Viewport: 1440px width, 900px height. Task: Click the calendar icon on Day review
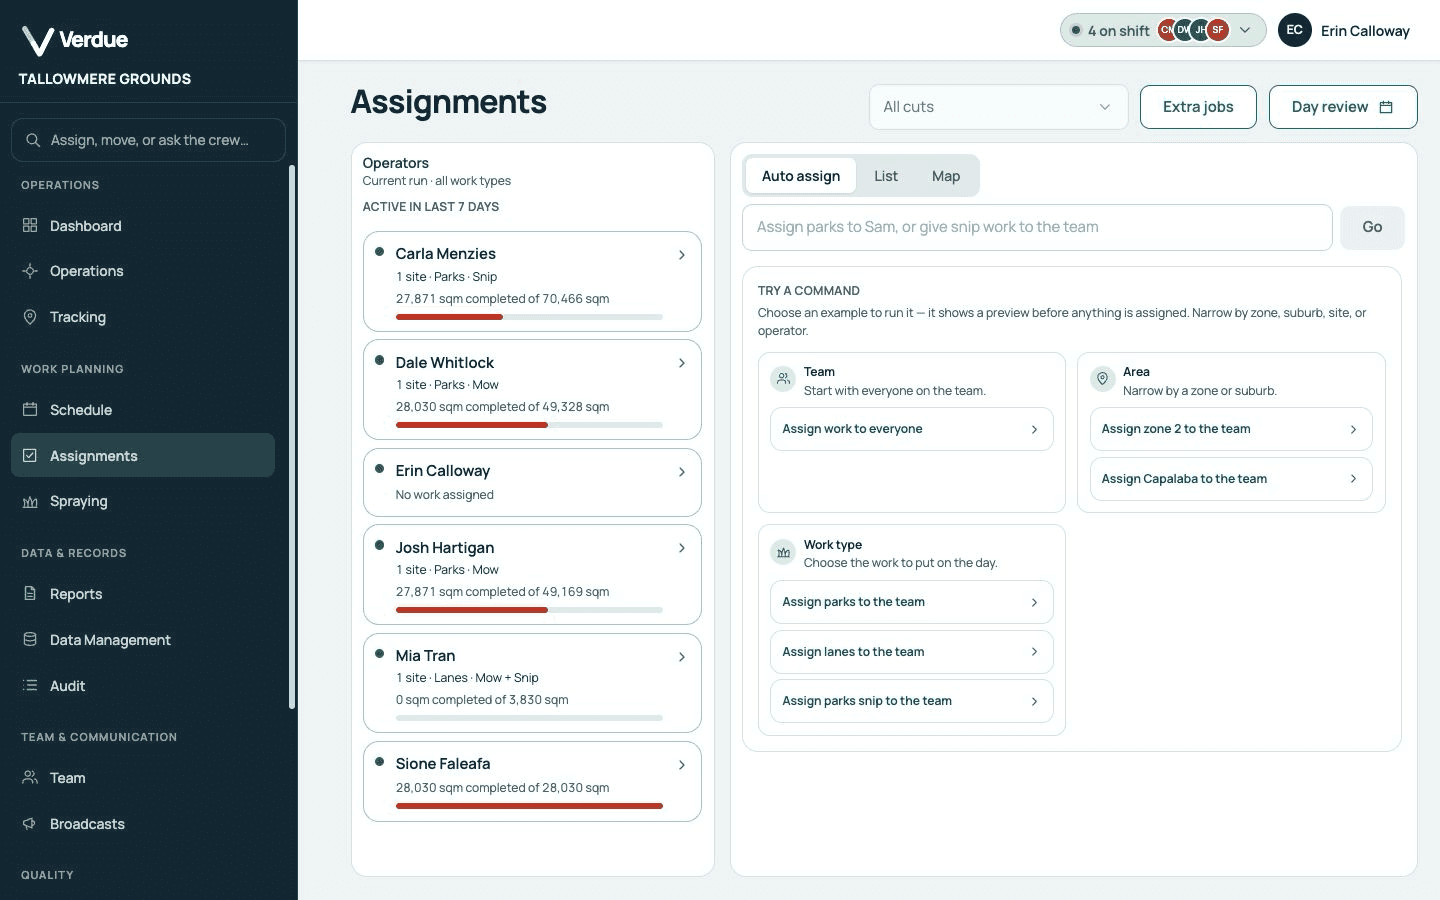coord(1386,107)
